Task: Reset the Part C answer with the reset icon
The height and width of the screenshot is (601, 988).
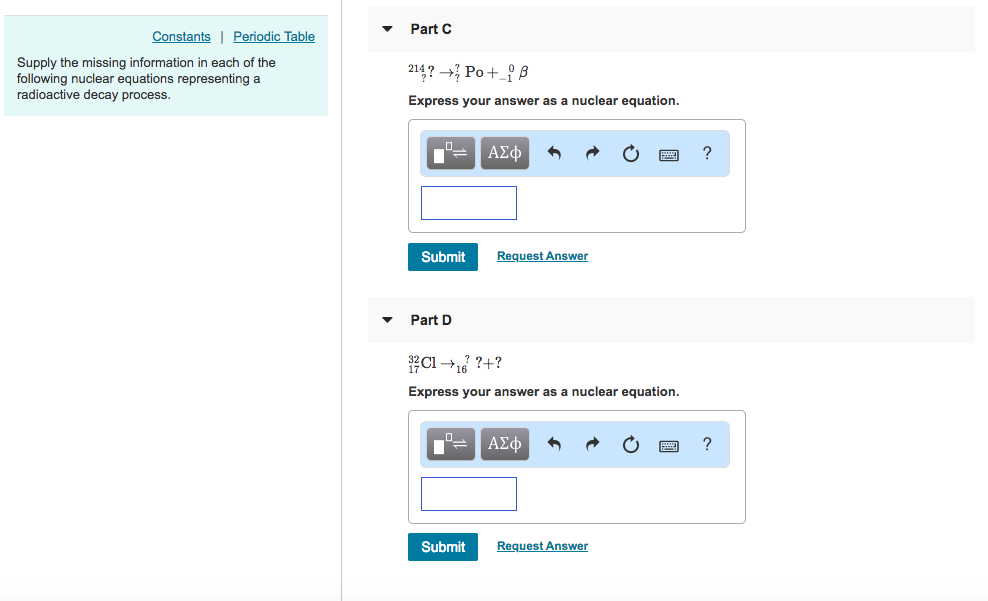Action: pyautogui.click(x=630, y=152)
